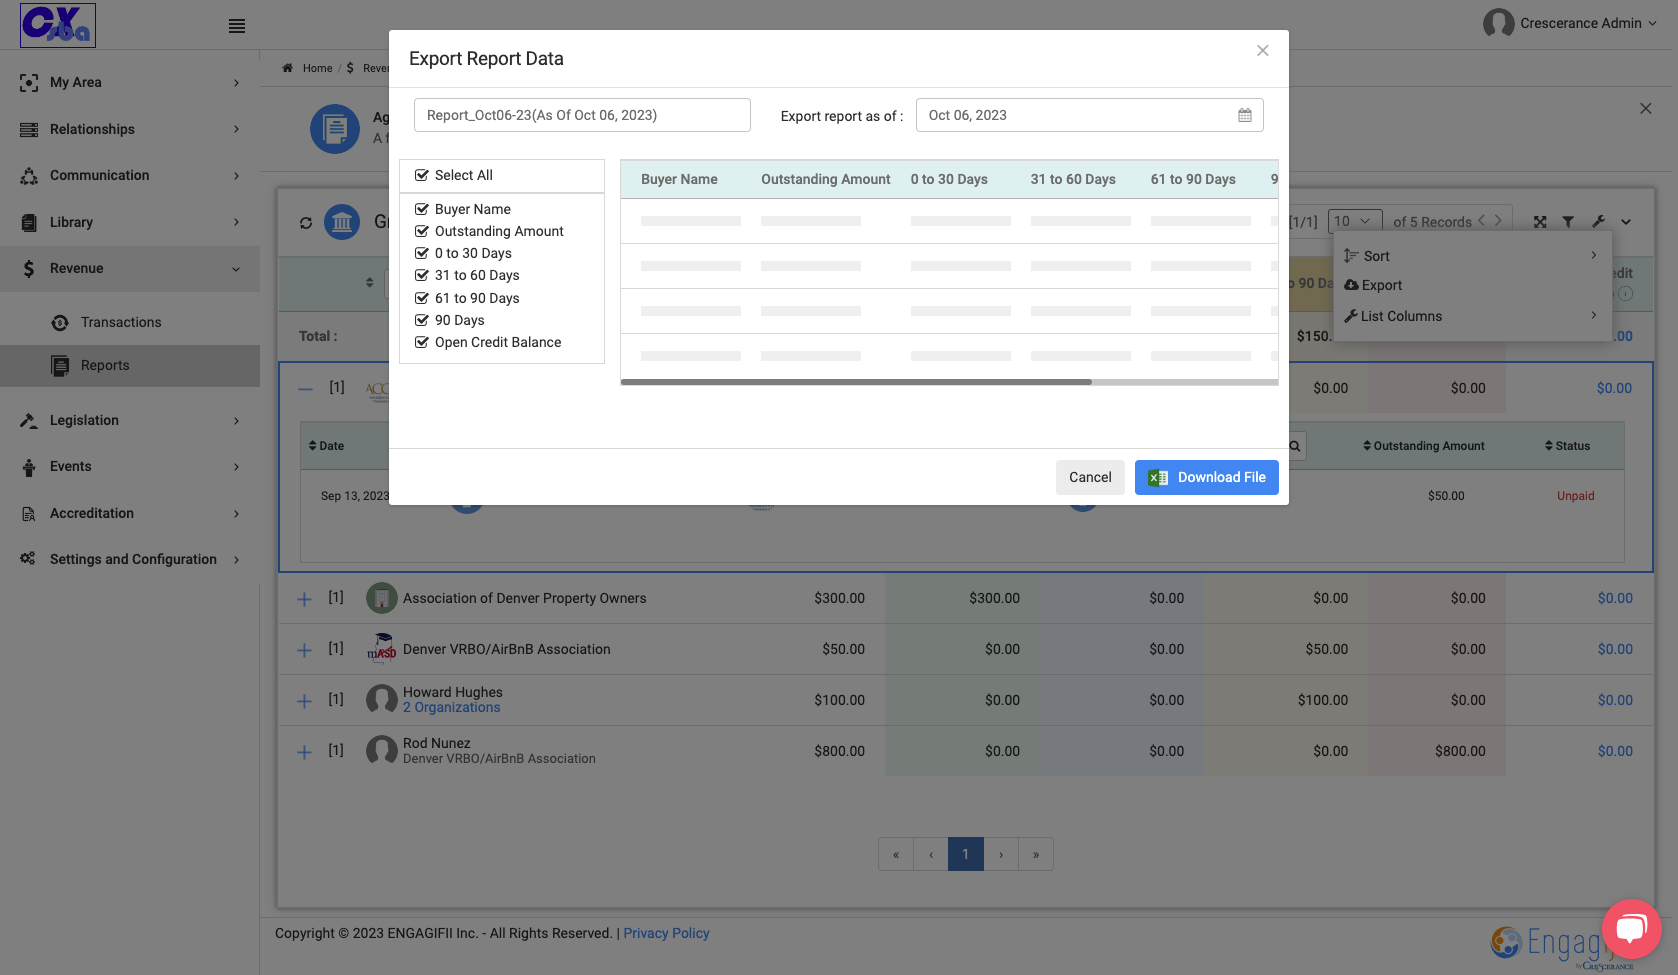This screenshot has height=975, width=1678.
Task: Select the Reports submenu item
Action: click(130, 366)
